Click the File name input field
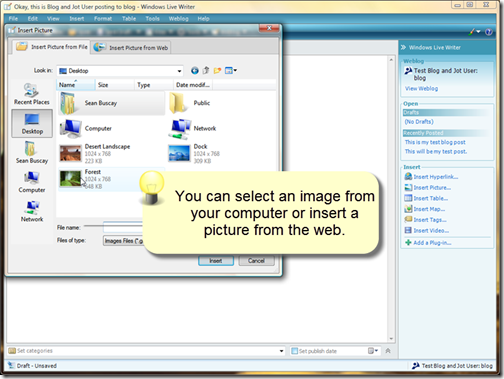This screenshot has width=504, height=379. tap(123, 227)
